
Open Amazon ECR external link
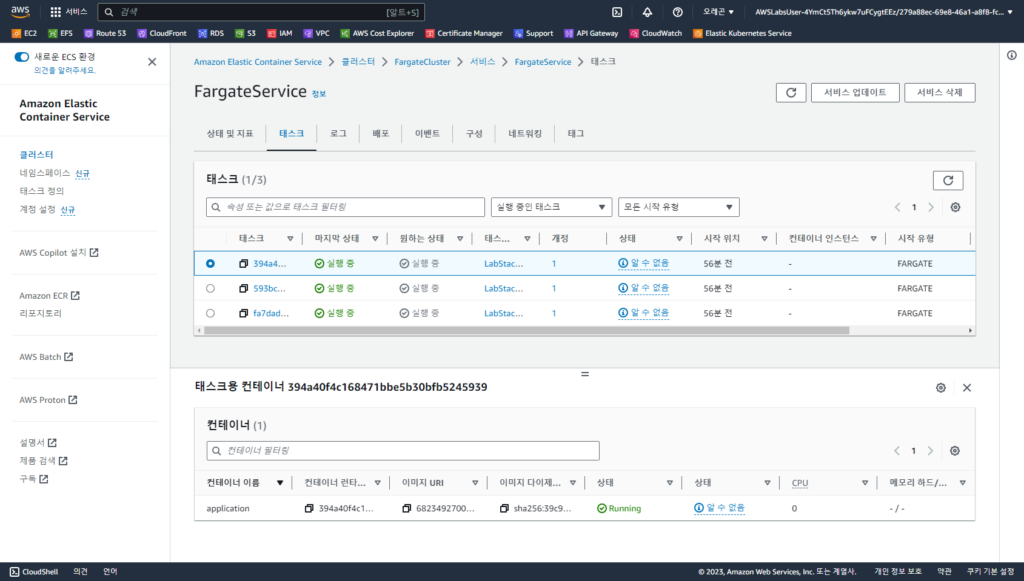(50, 296)
